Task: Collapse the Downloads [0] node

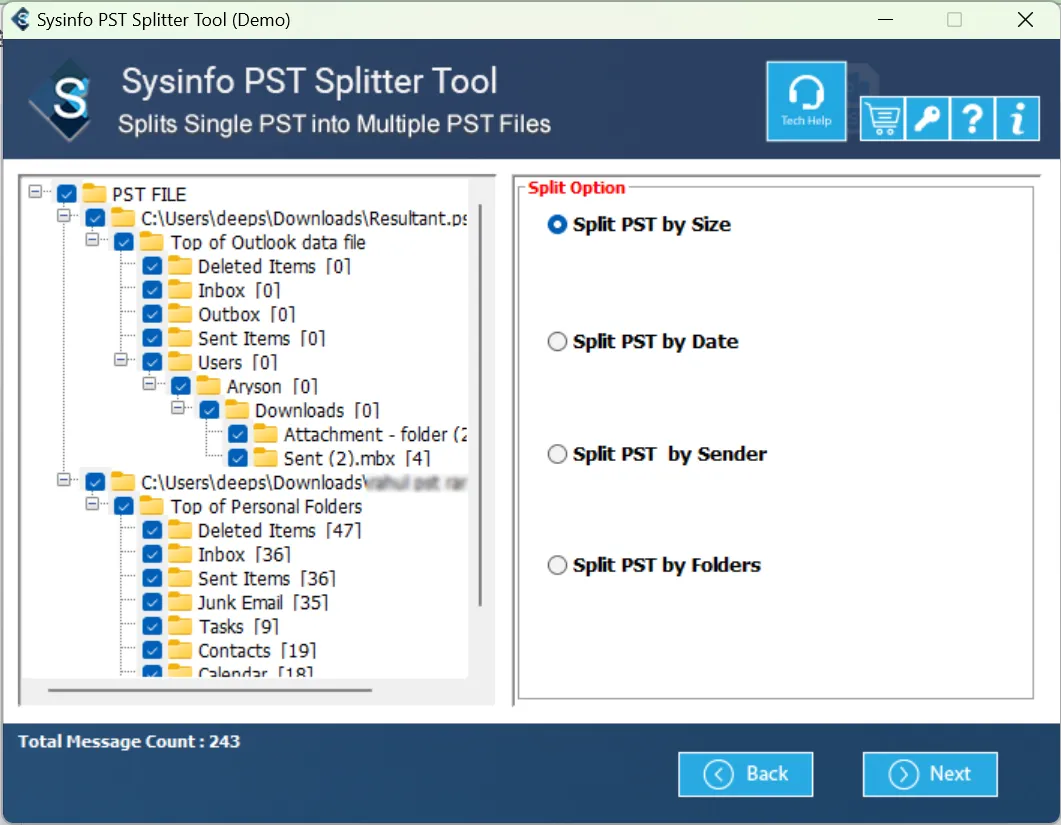Action: pos(177,407)
